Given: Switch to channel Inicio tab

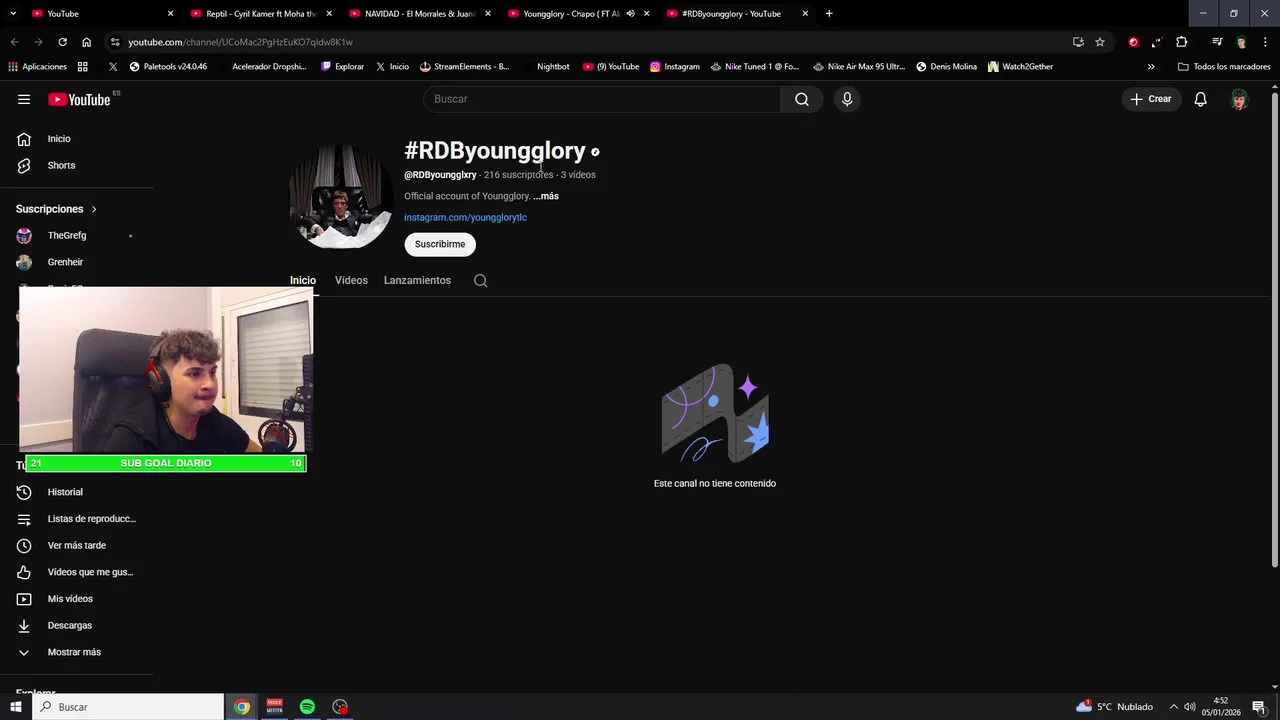Looking at the screenshot, I should tap(303, 281).
